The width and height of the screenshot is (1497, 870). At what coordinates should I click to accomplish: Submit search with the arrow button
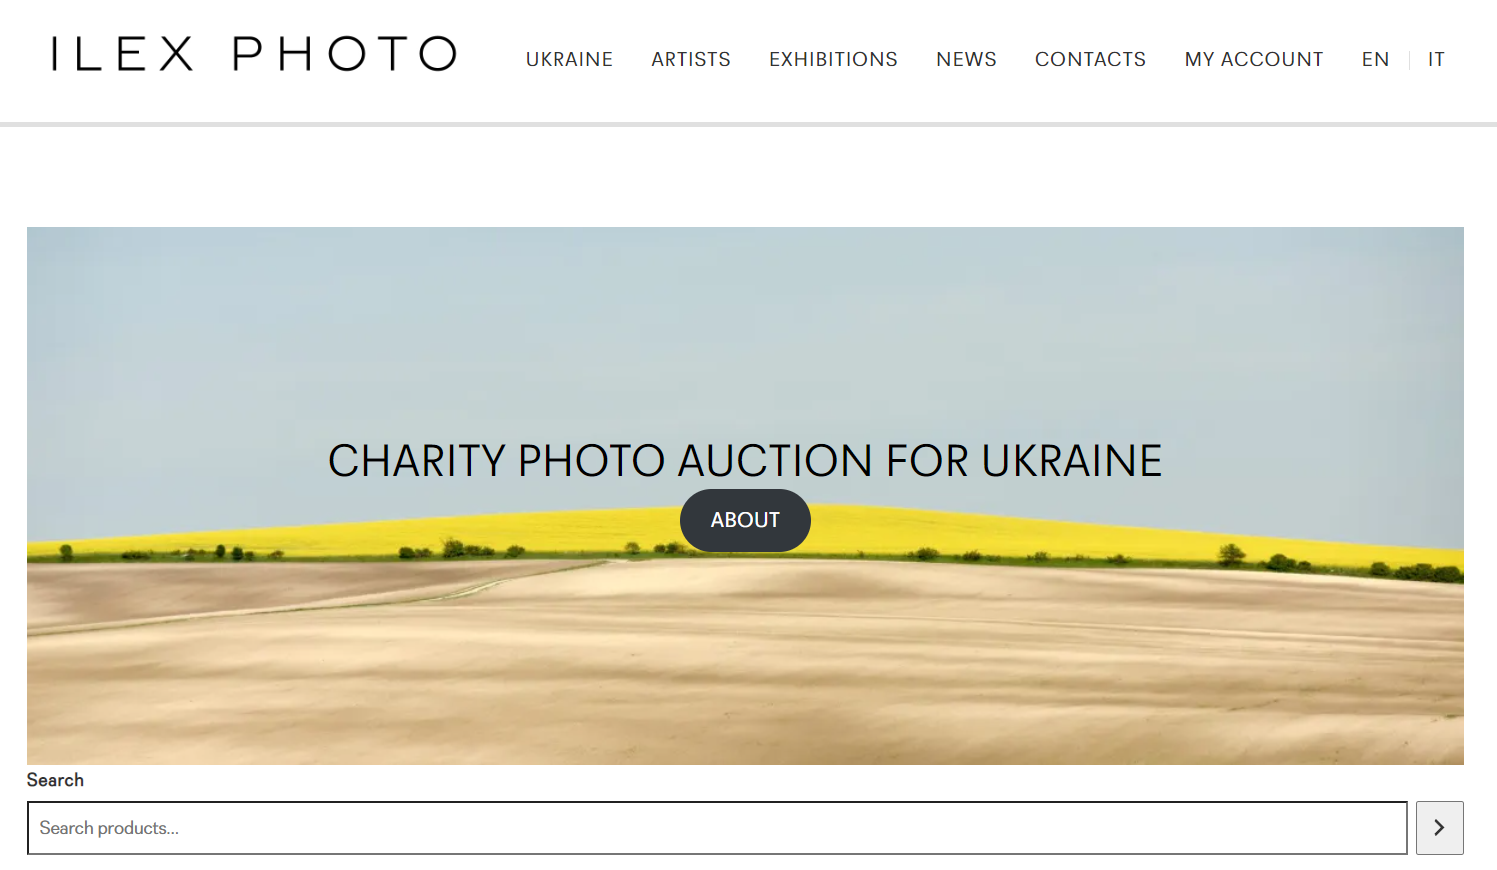[x=1439, y=828]
